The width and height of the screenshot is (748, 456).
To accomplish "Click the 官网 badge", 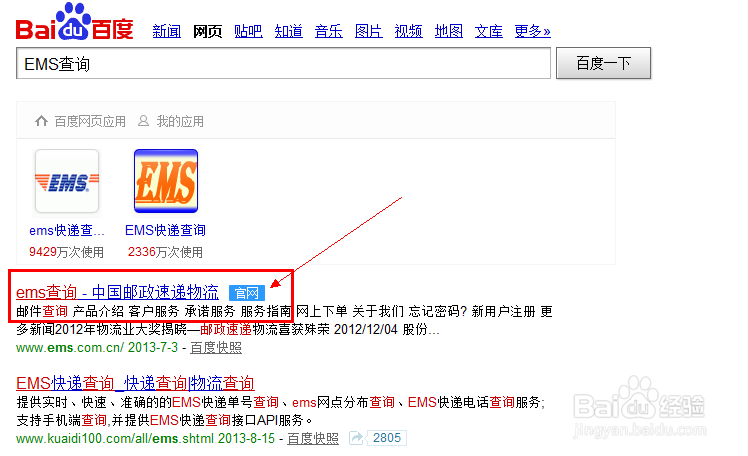I will (x=247, y=293).
